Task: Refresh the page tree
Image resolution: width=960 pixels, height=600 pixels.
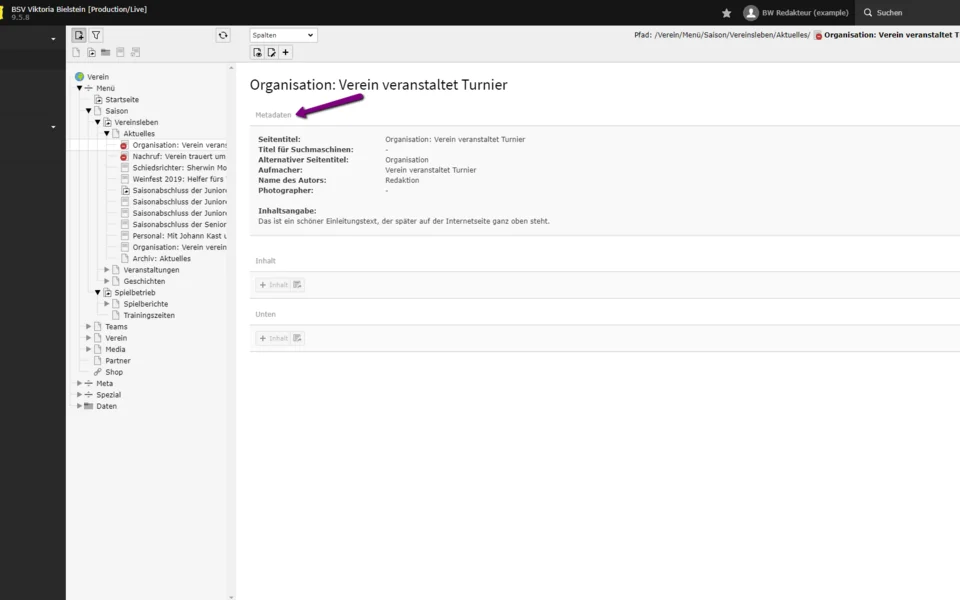Action: coord(223,35)
